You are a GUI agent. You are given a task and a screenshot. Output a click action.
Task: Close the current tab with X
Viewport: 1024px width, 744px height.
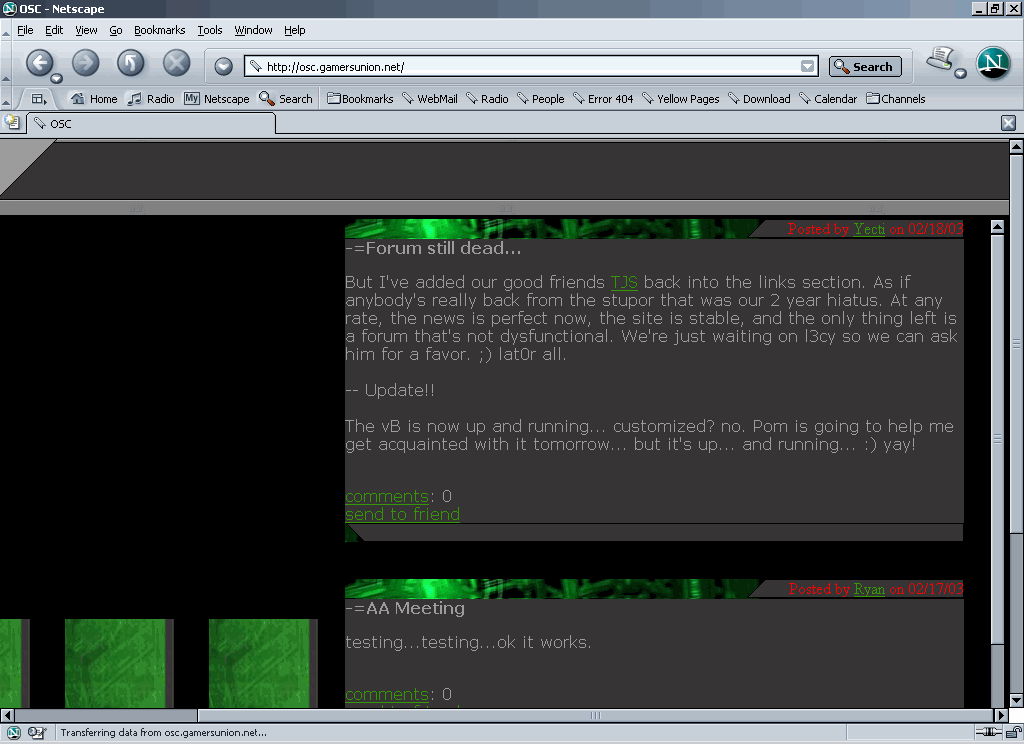[1008, 123]
